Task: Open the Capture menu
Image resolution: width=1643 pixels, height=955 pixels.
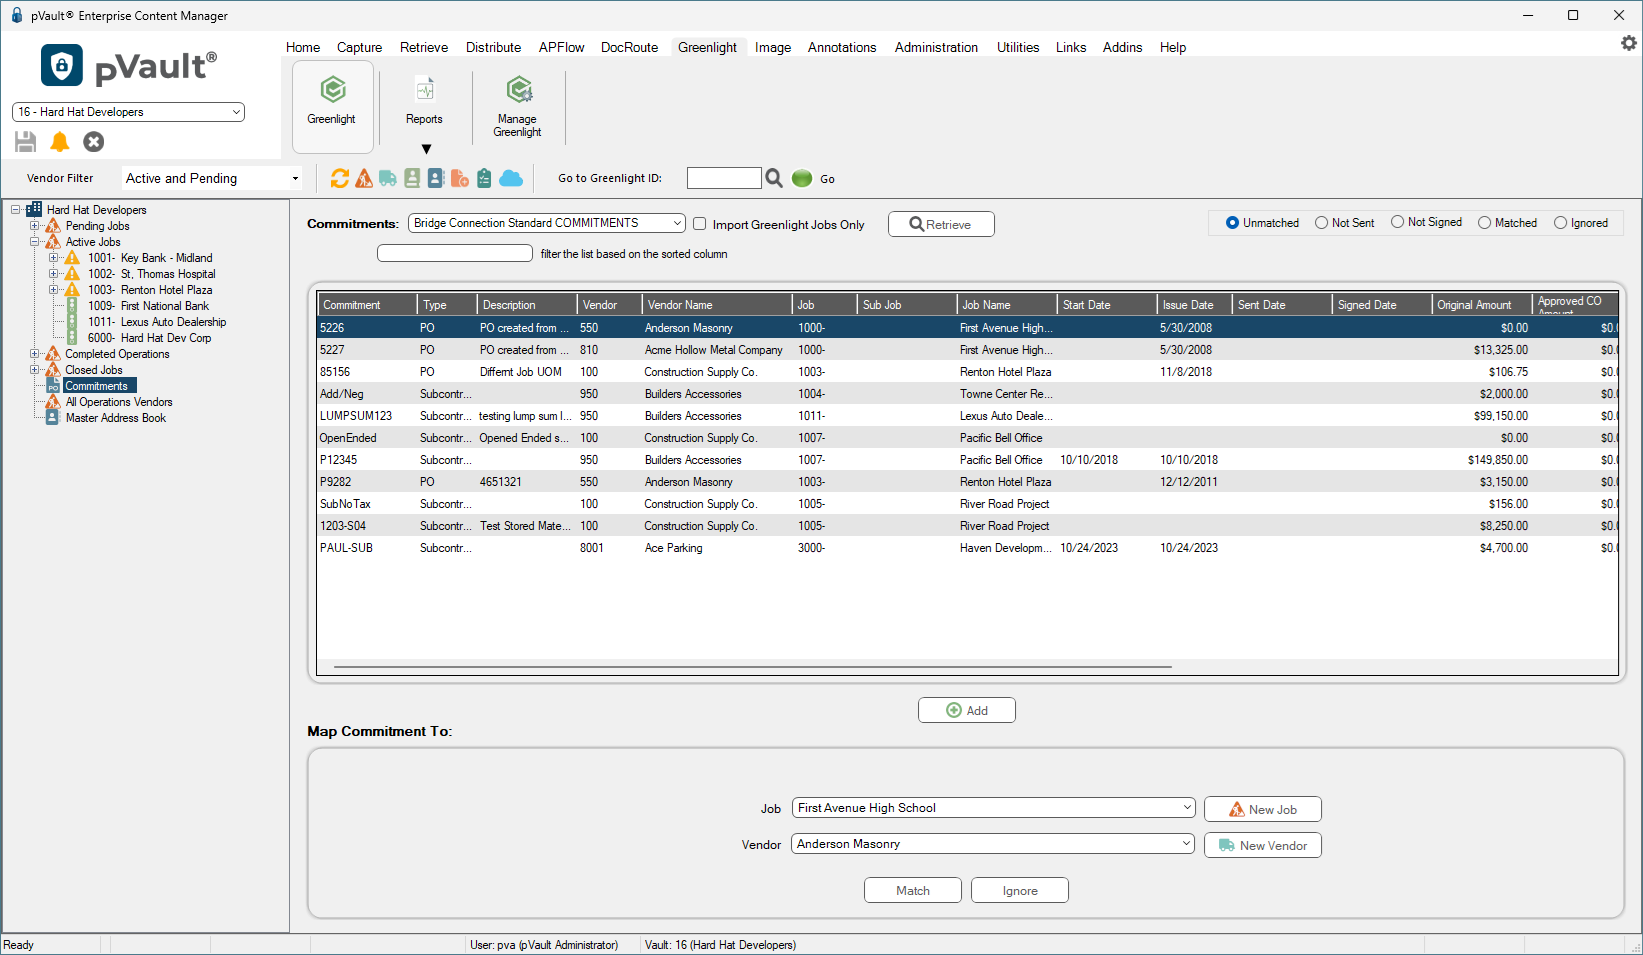Action: click(x=359, y=47)
